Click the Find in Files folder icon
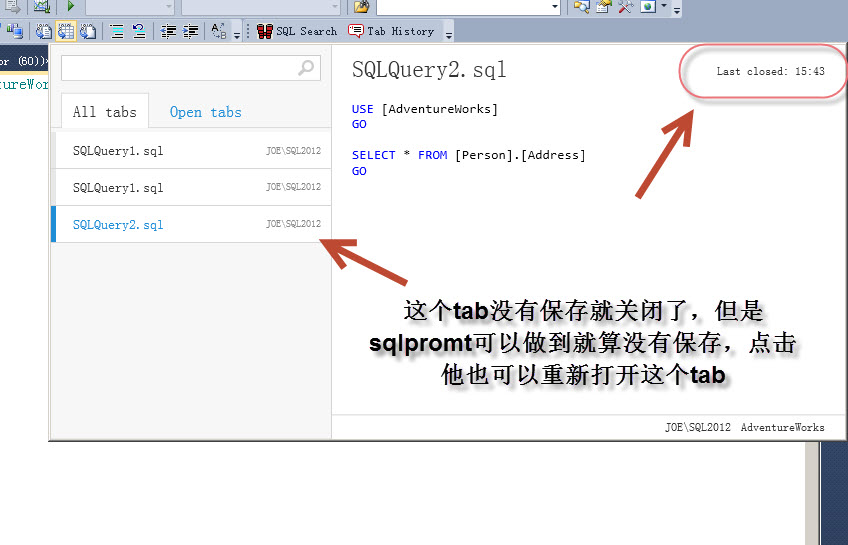The image size is (848, 545). point(361,6)
